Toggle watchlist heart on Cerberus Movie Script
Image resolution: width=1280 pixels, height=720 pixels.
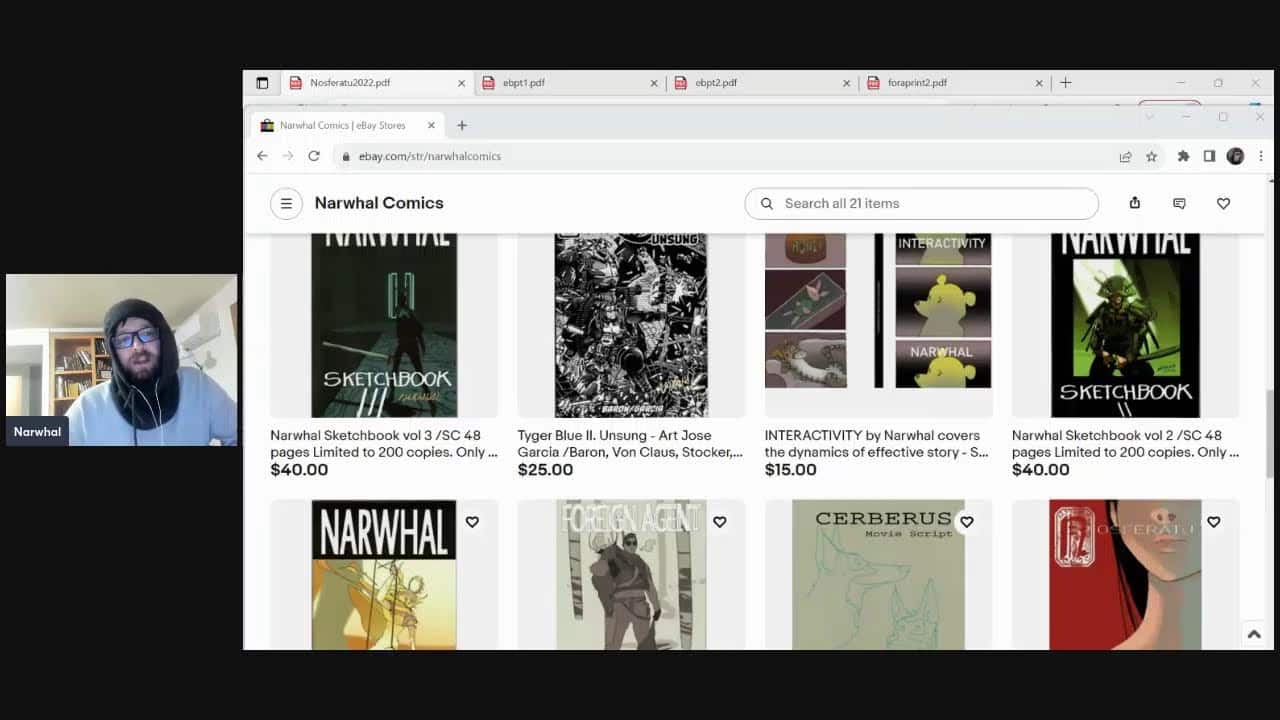pyautogui.click(x=966, y=522)
